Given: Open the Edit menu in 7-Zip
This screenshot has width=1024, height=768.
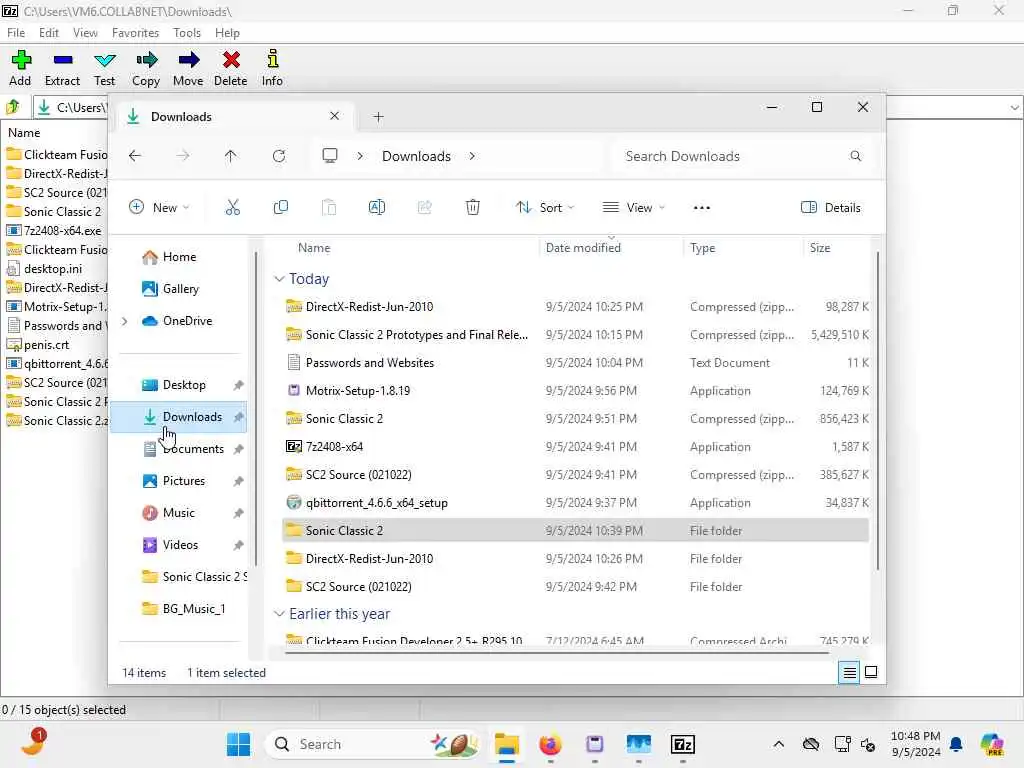Looking at the screenshot, I should coord(48,33).
